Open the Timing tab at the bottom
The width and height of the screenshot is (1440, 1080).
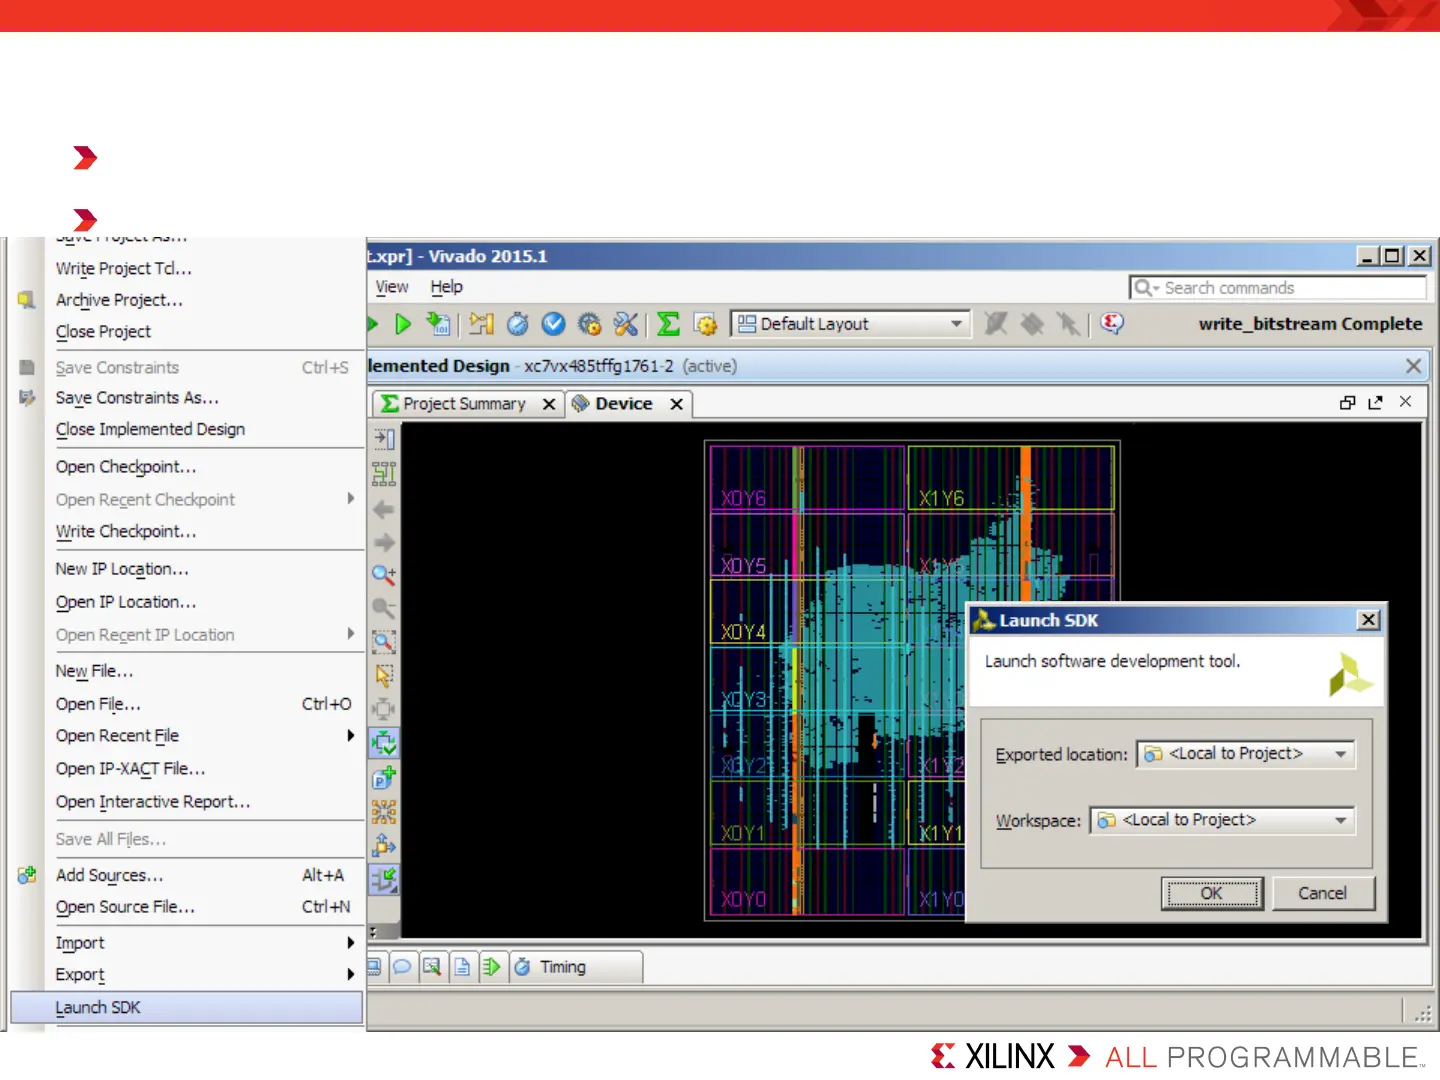[x=562, y=967]
